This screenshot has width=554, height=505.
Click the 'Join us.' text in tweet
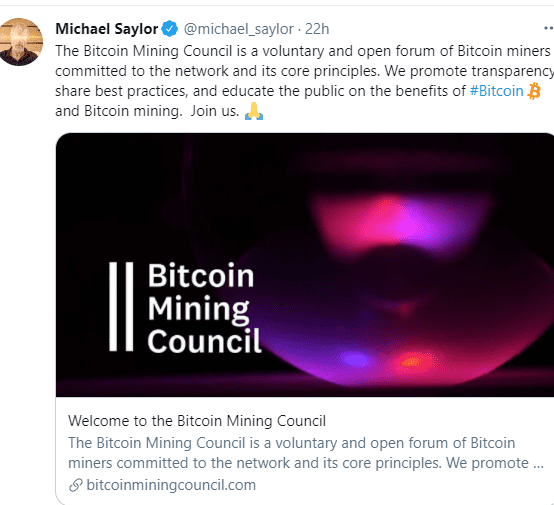(x=215, y=111)
